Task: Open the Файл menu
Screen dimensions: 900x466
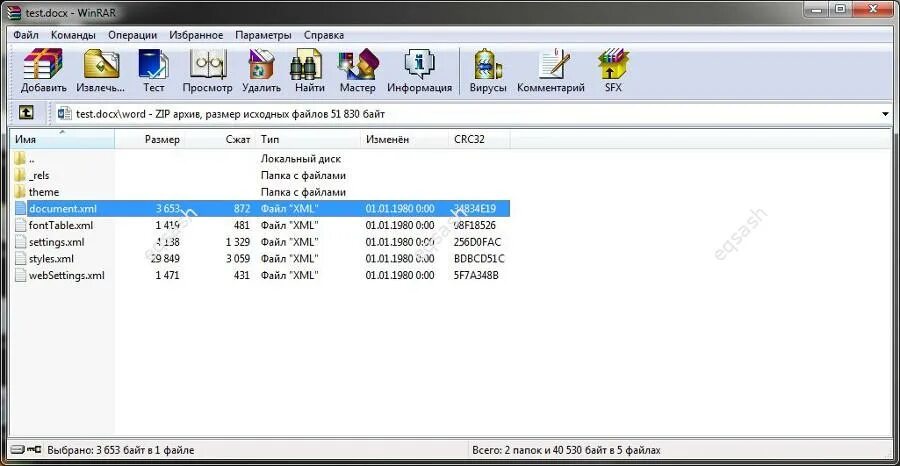Action: point(26,35)
